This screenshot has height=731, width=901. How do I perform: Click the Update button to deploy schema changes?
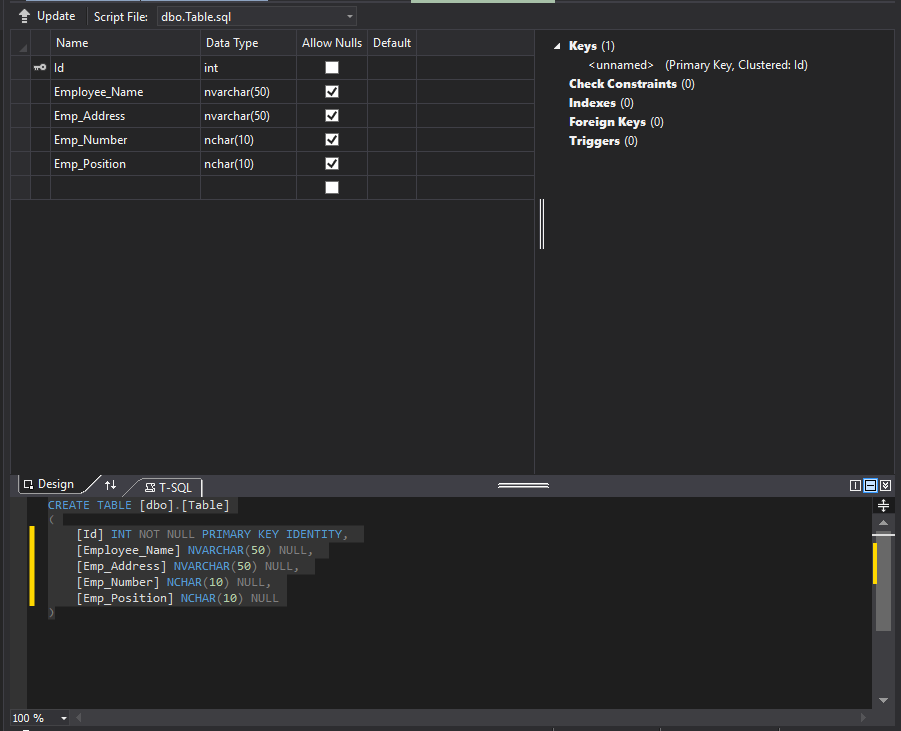(x=45, y=16)
